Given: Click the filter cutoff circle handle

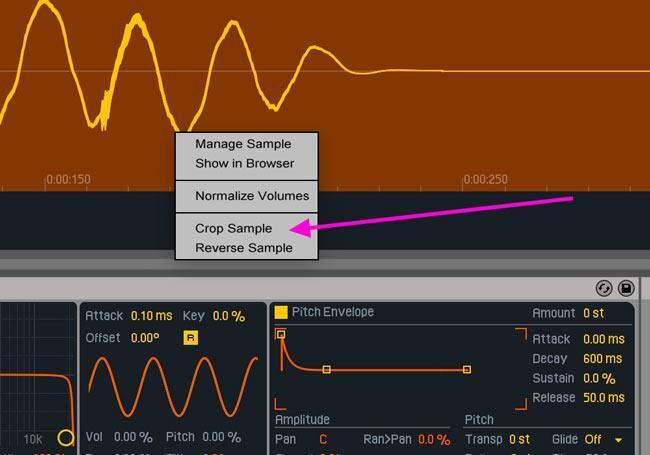Looking at the screenshot, I should [66, 437].
